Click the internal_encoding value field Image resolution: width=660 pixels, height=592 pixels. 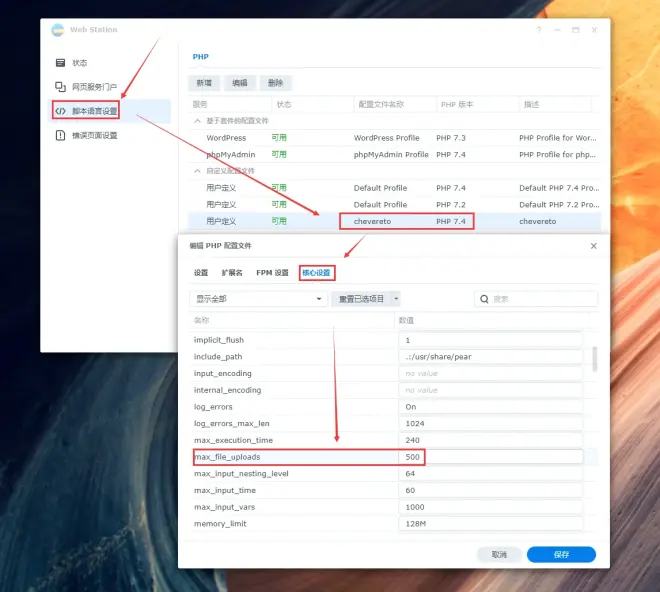coord(491,390)
